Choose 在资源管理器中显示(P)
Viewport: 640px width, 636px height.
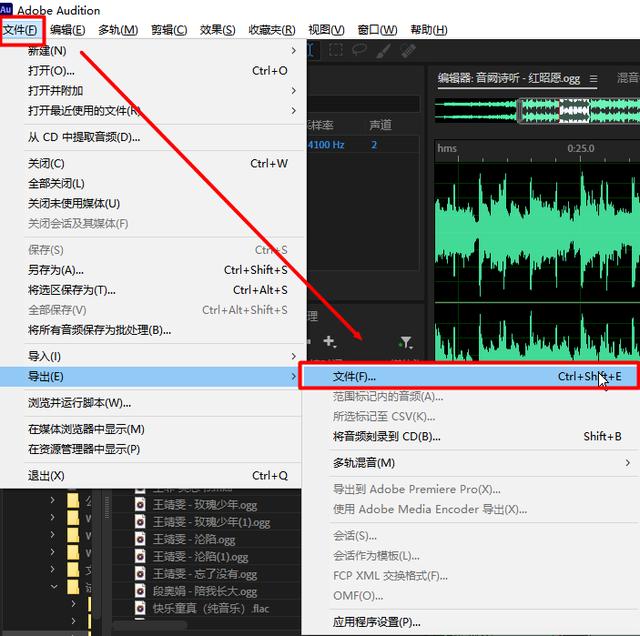[x=151, y=449]
